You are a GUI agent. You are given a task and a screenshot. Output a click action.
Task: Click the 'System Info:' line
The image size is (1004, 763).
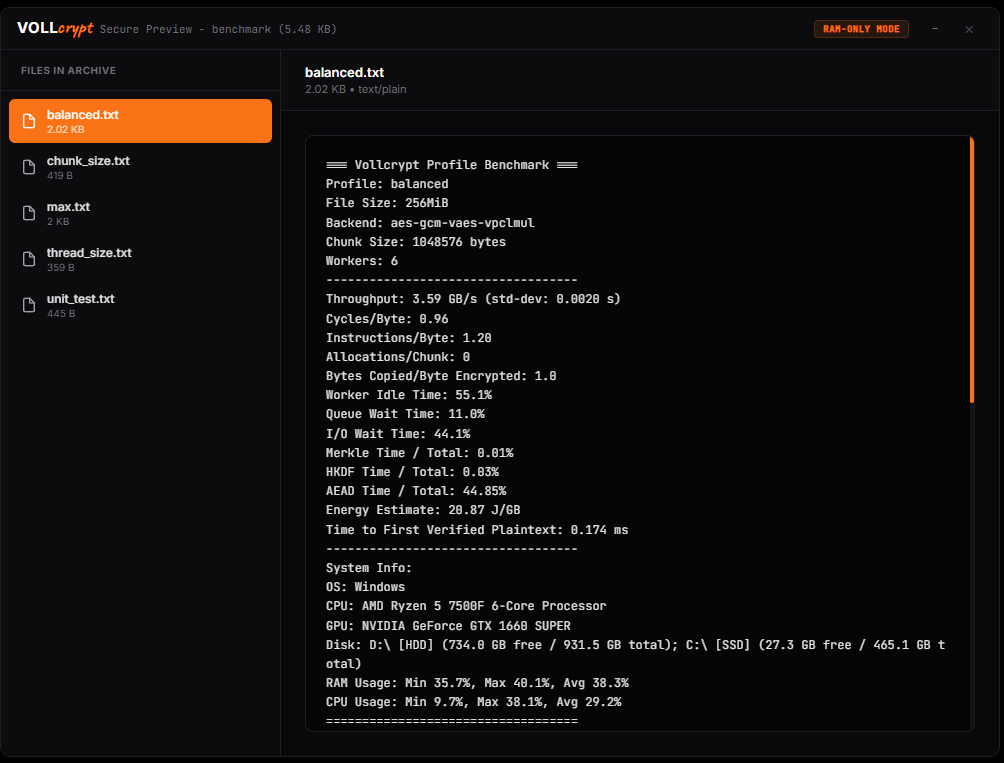tap(369, 568)
